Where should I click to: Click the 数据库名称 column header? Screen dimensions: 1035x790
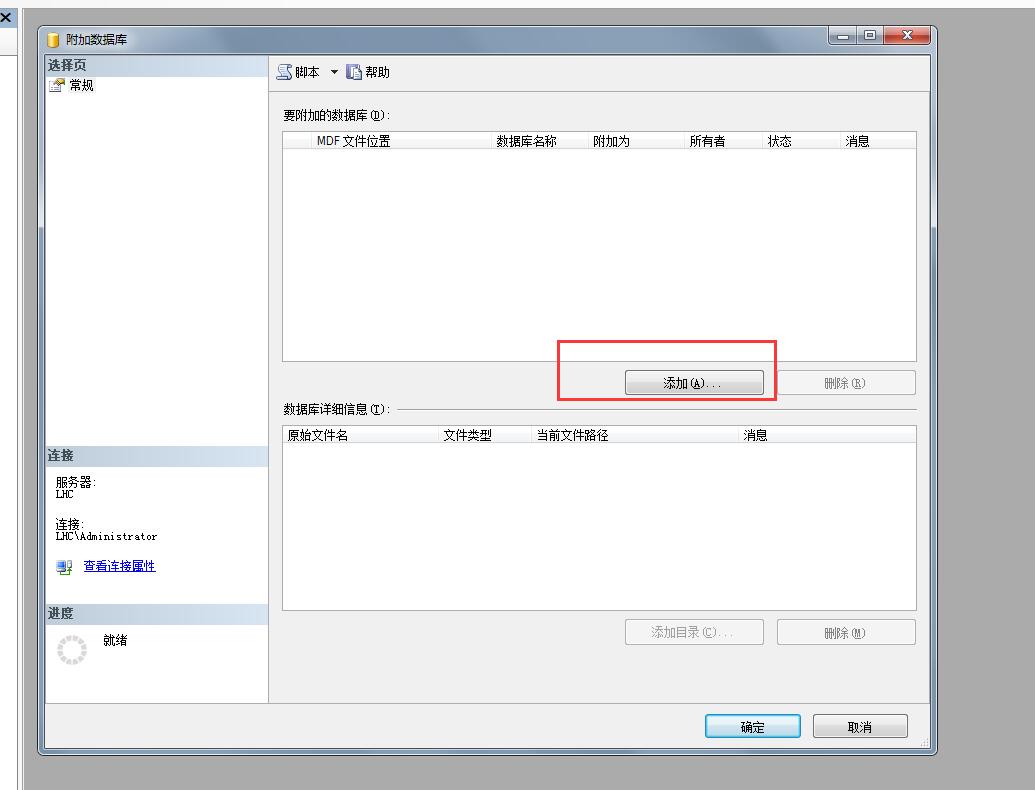[x=540, y=141]
